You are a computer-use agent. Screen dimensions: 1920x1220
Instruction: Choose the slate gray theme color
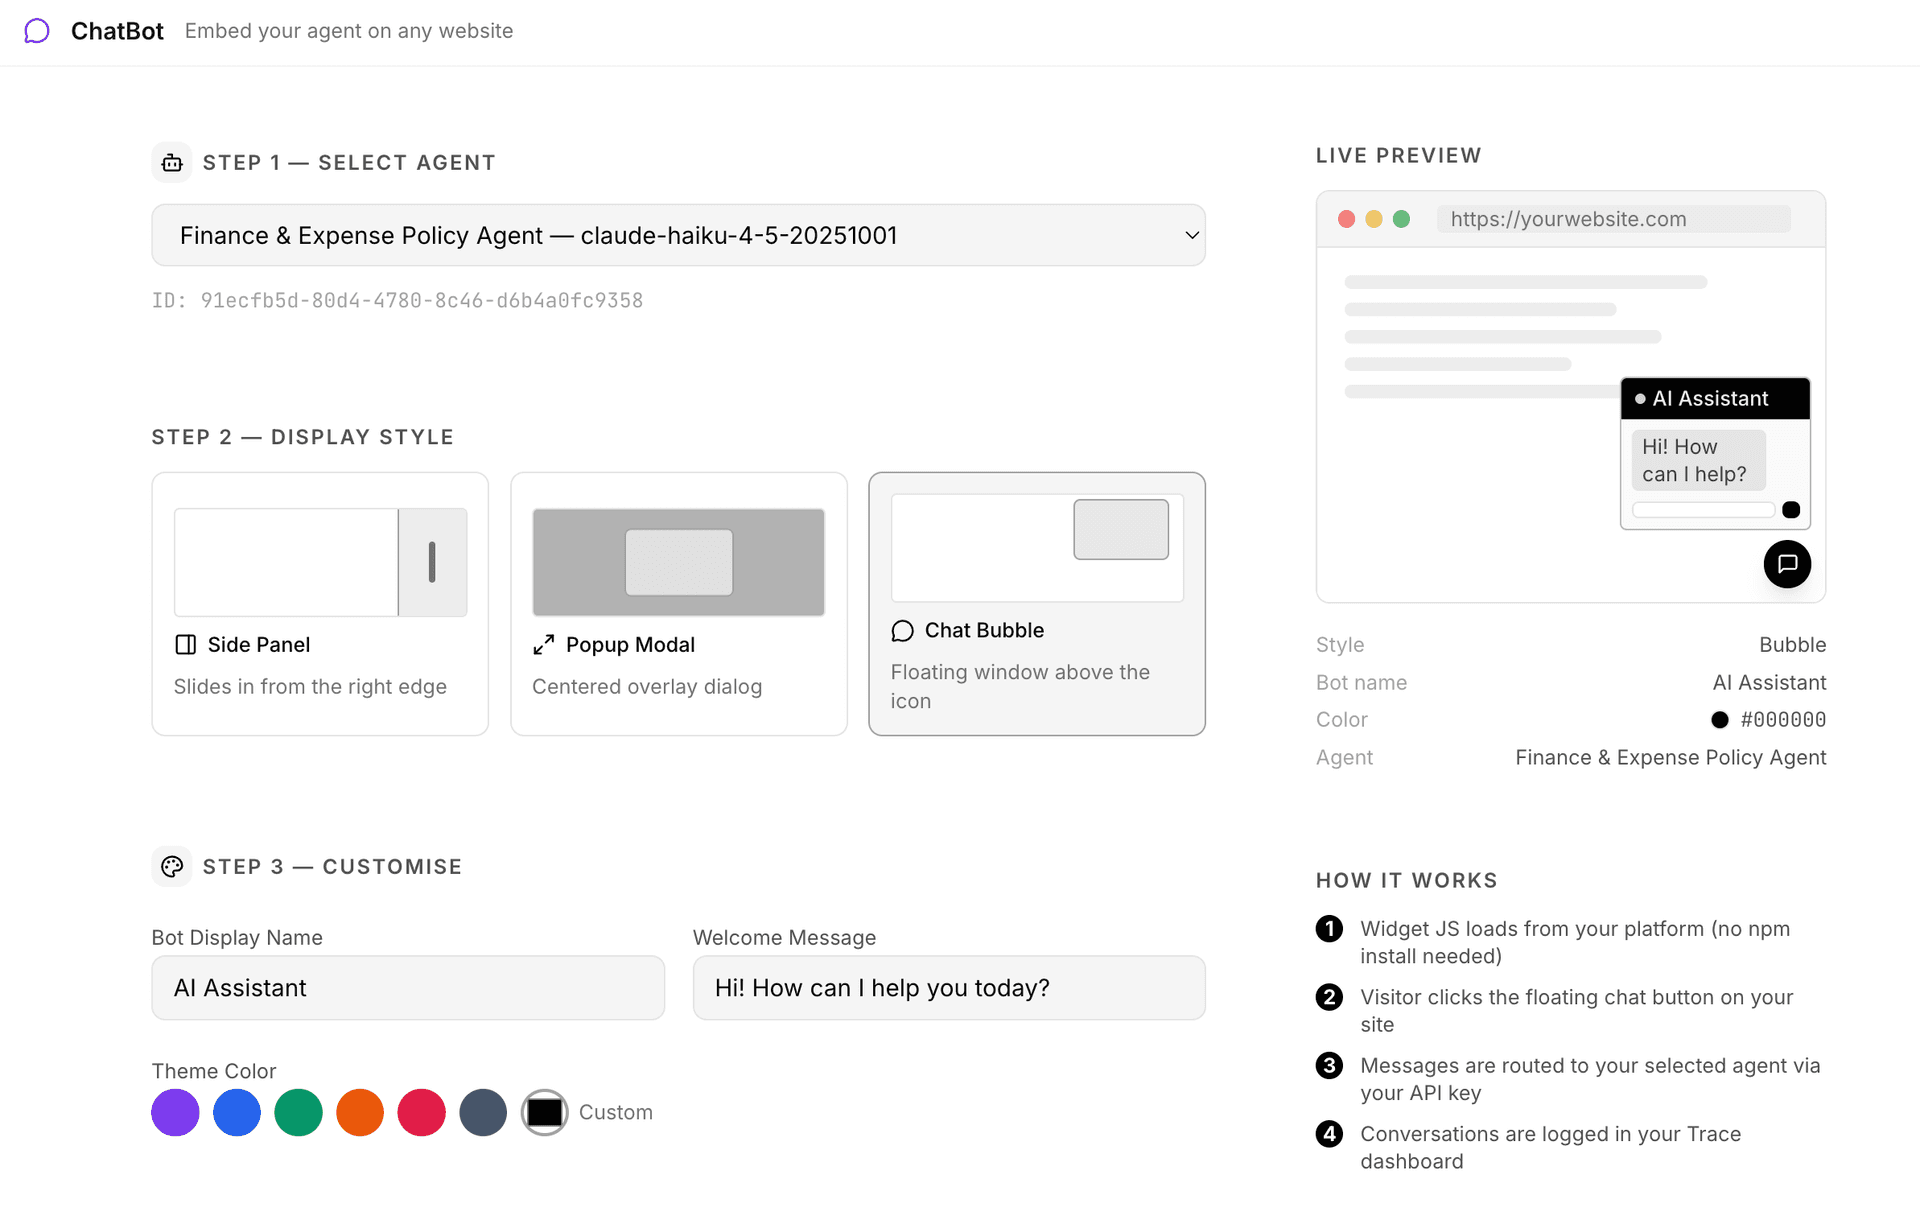pos(483,1113)
